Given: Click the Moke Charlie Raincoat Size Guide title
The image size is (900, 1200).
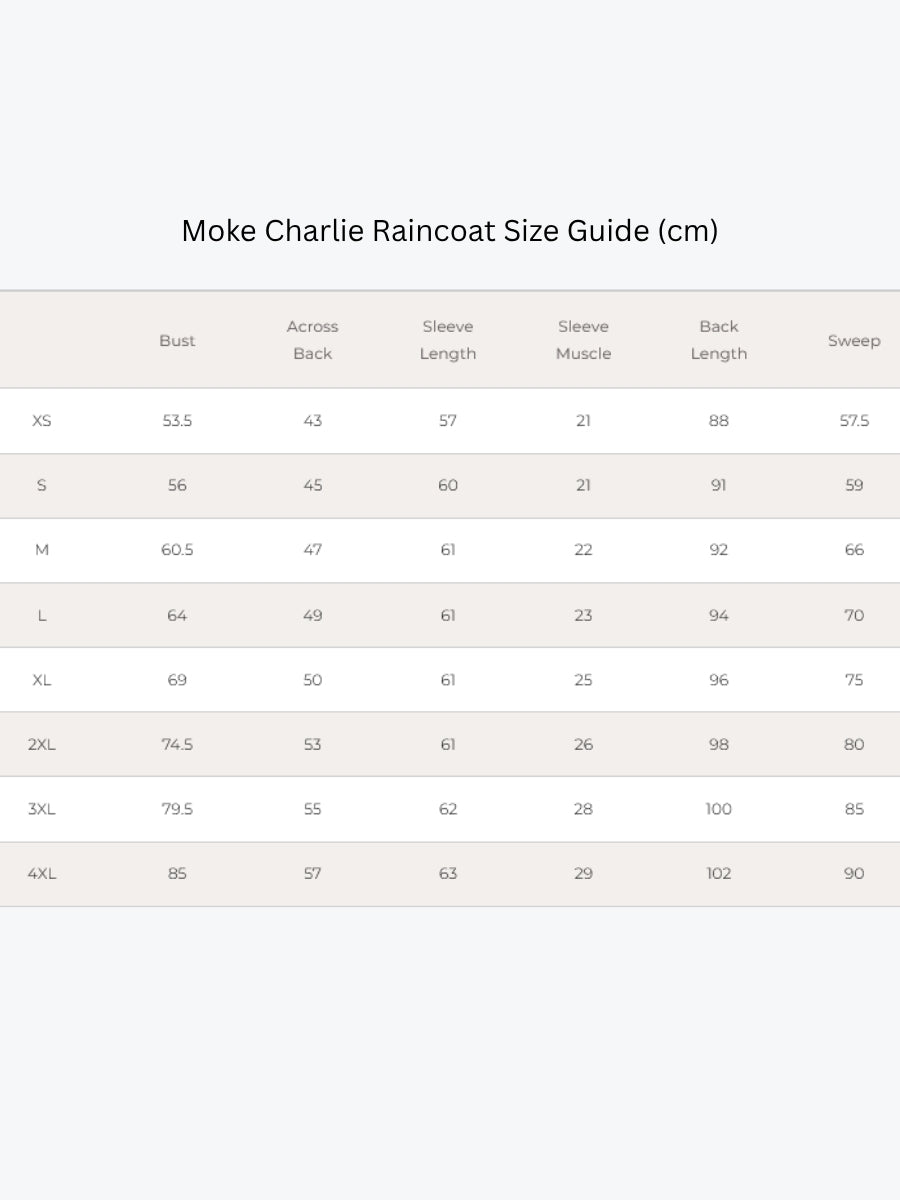Looking at the screenshot, I should click(x=449, y=231).
